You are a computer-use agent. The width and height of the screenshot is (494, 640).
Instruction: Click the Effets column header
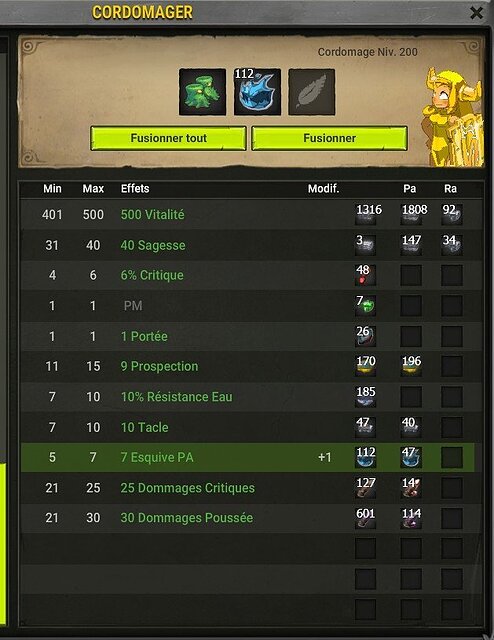[x=135, y=189]
